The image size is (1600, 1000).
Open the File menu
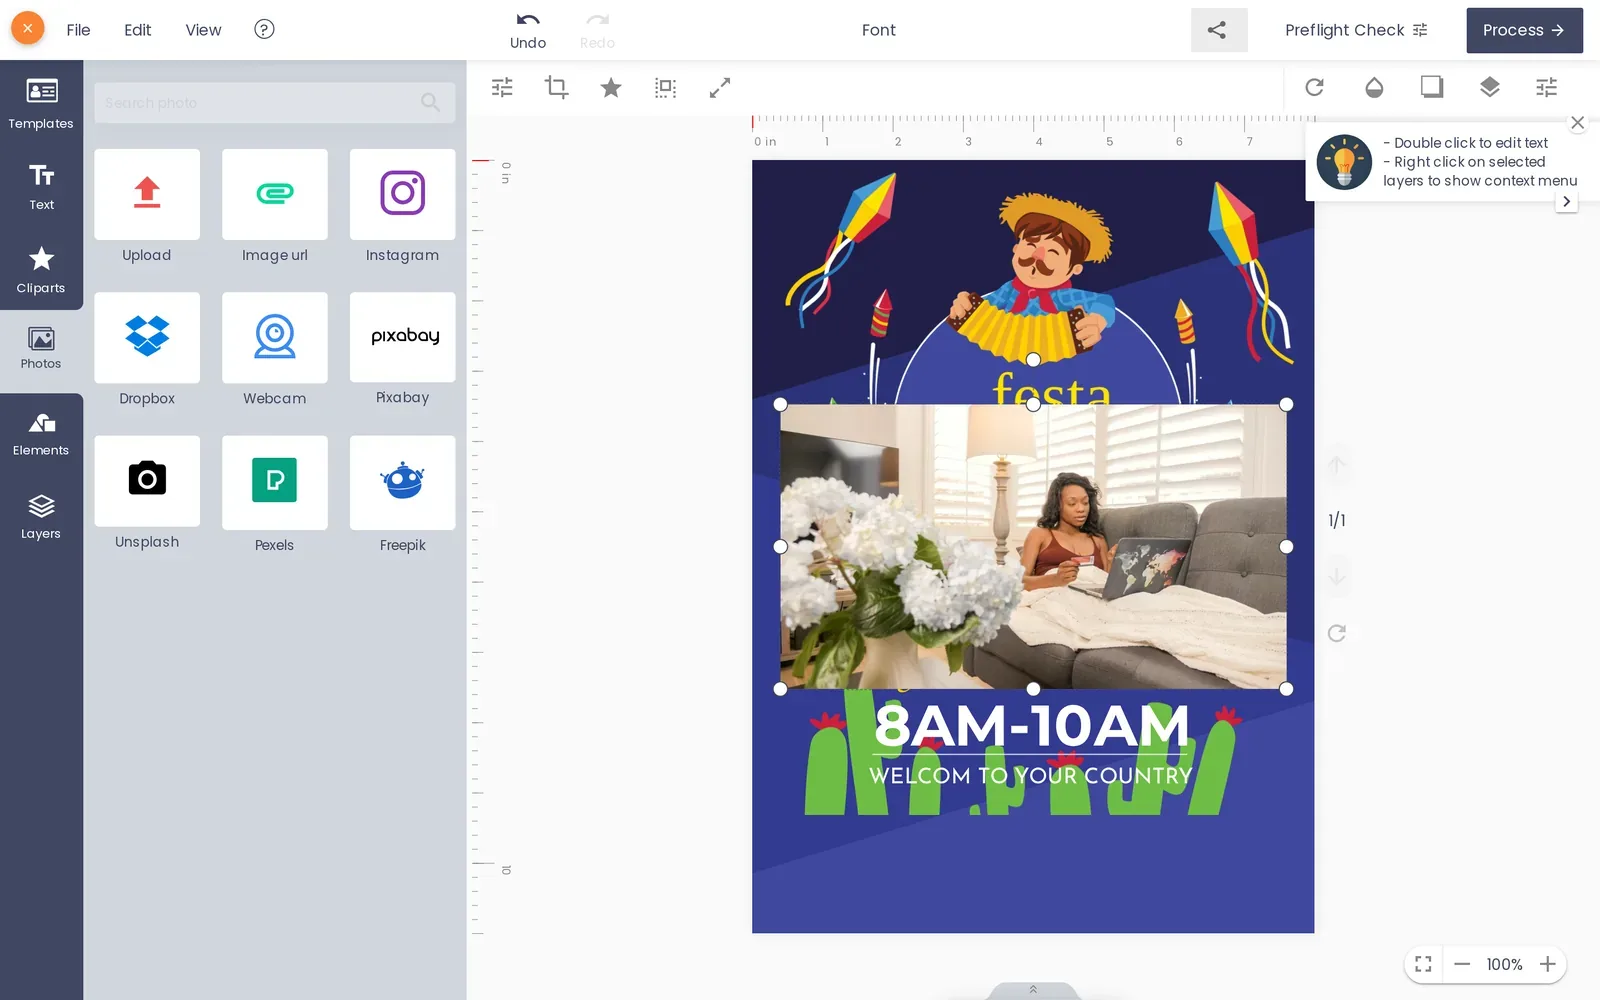click(78, 30)
